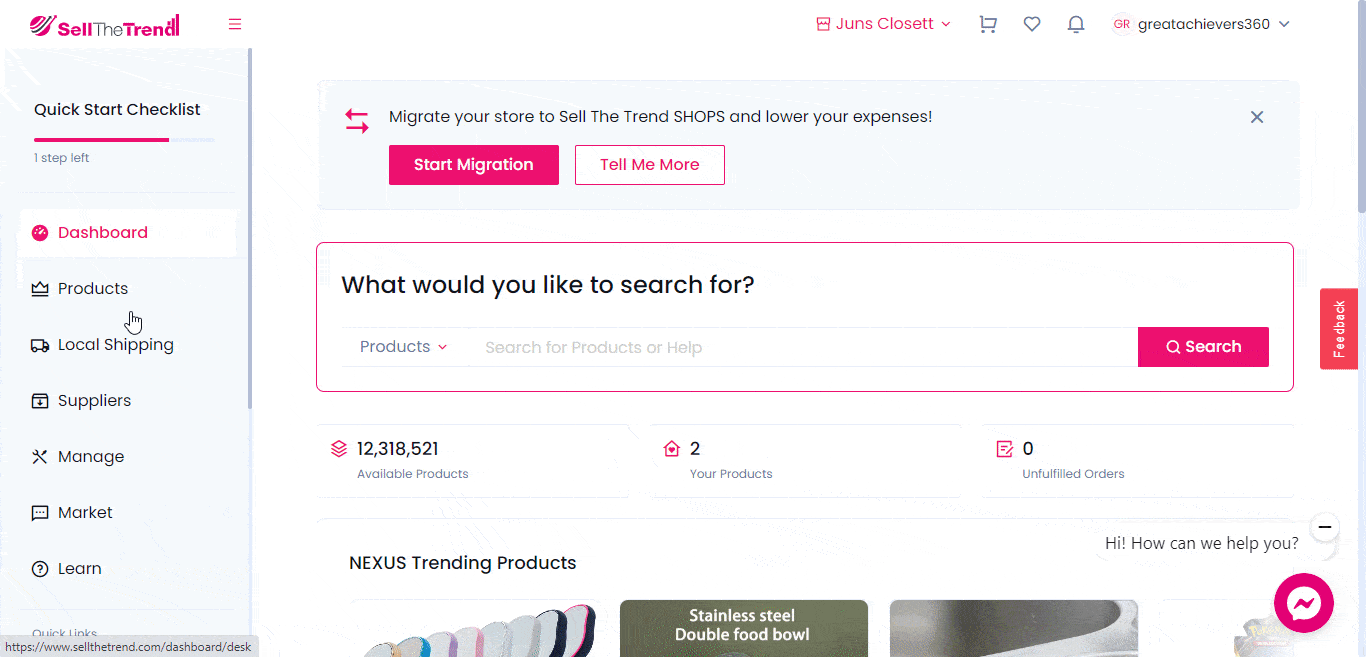Expand the Juns Closett store dropdown
Viewport: 1366px width, 657px height.
(x=884, y=24)
